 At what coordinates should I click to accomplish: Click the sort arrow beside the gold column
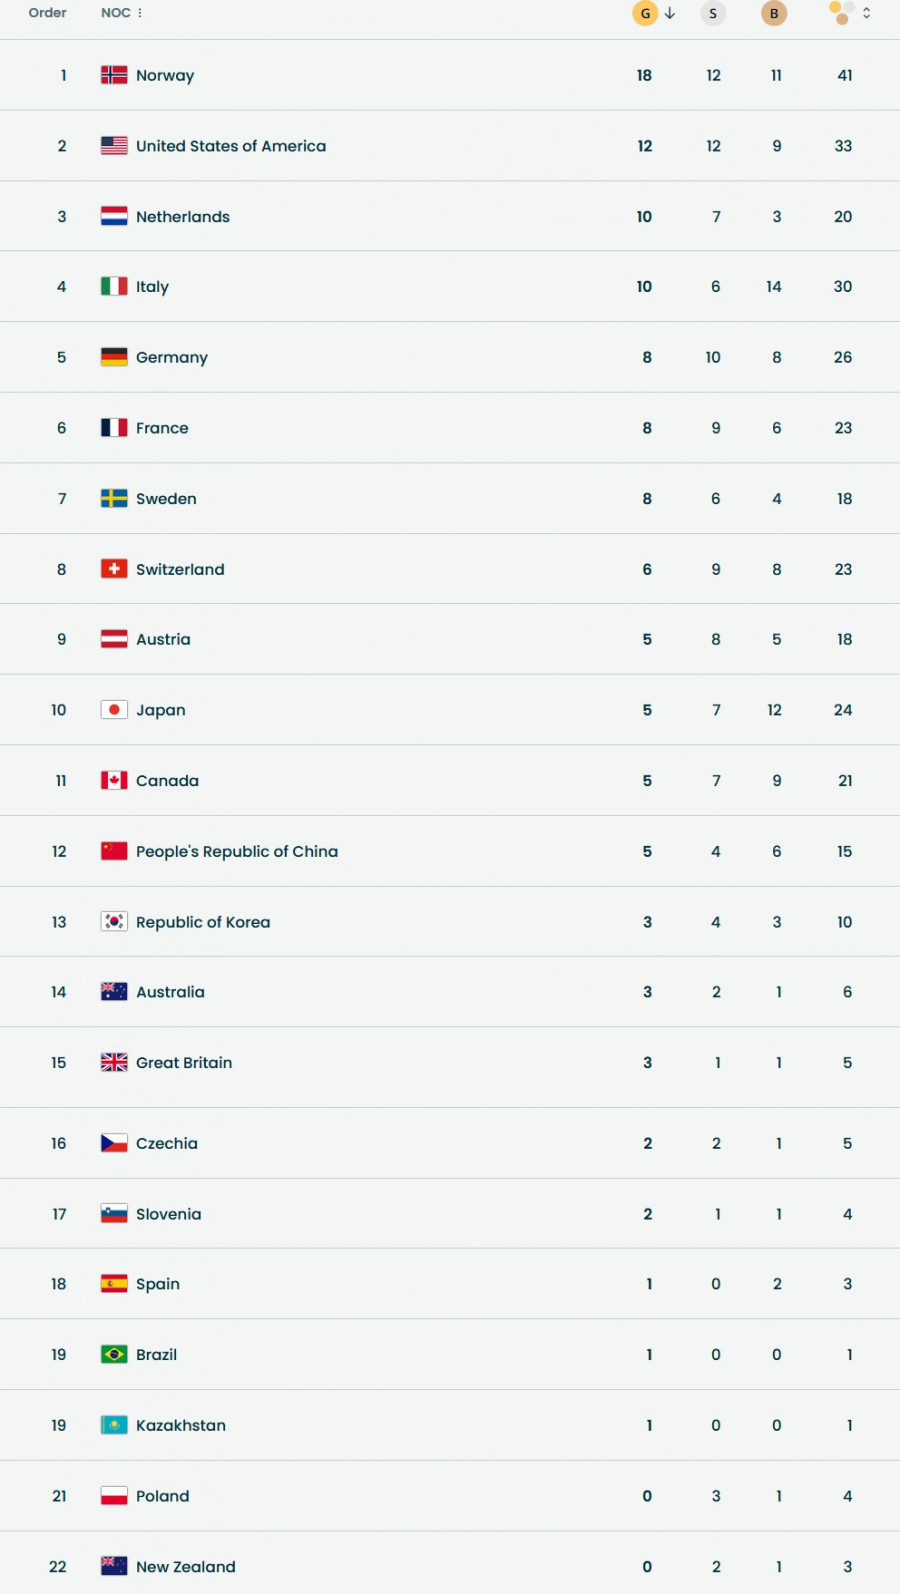coord(668,13)
